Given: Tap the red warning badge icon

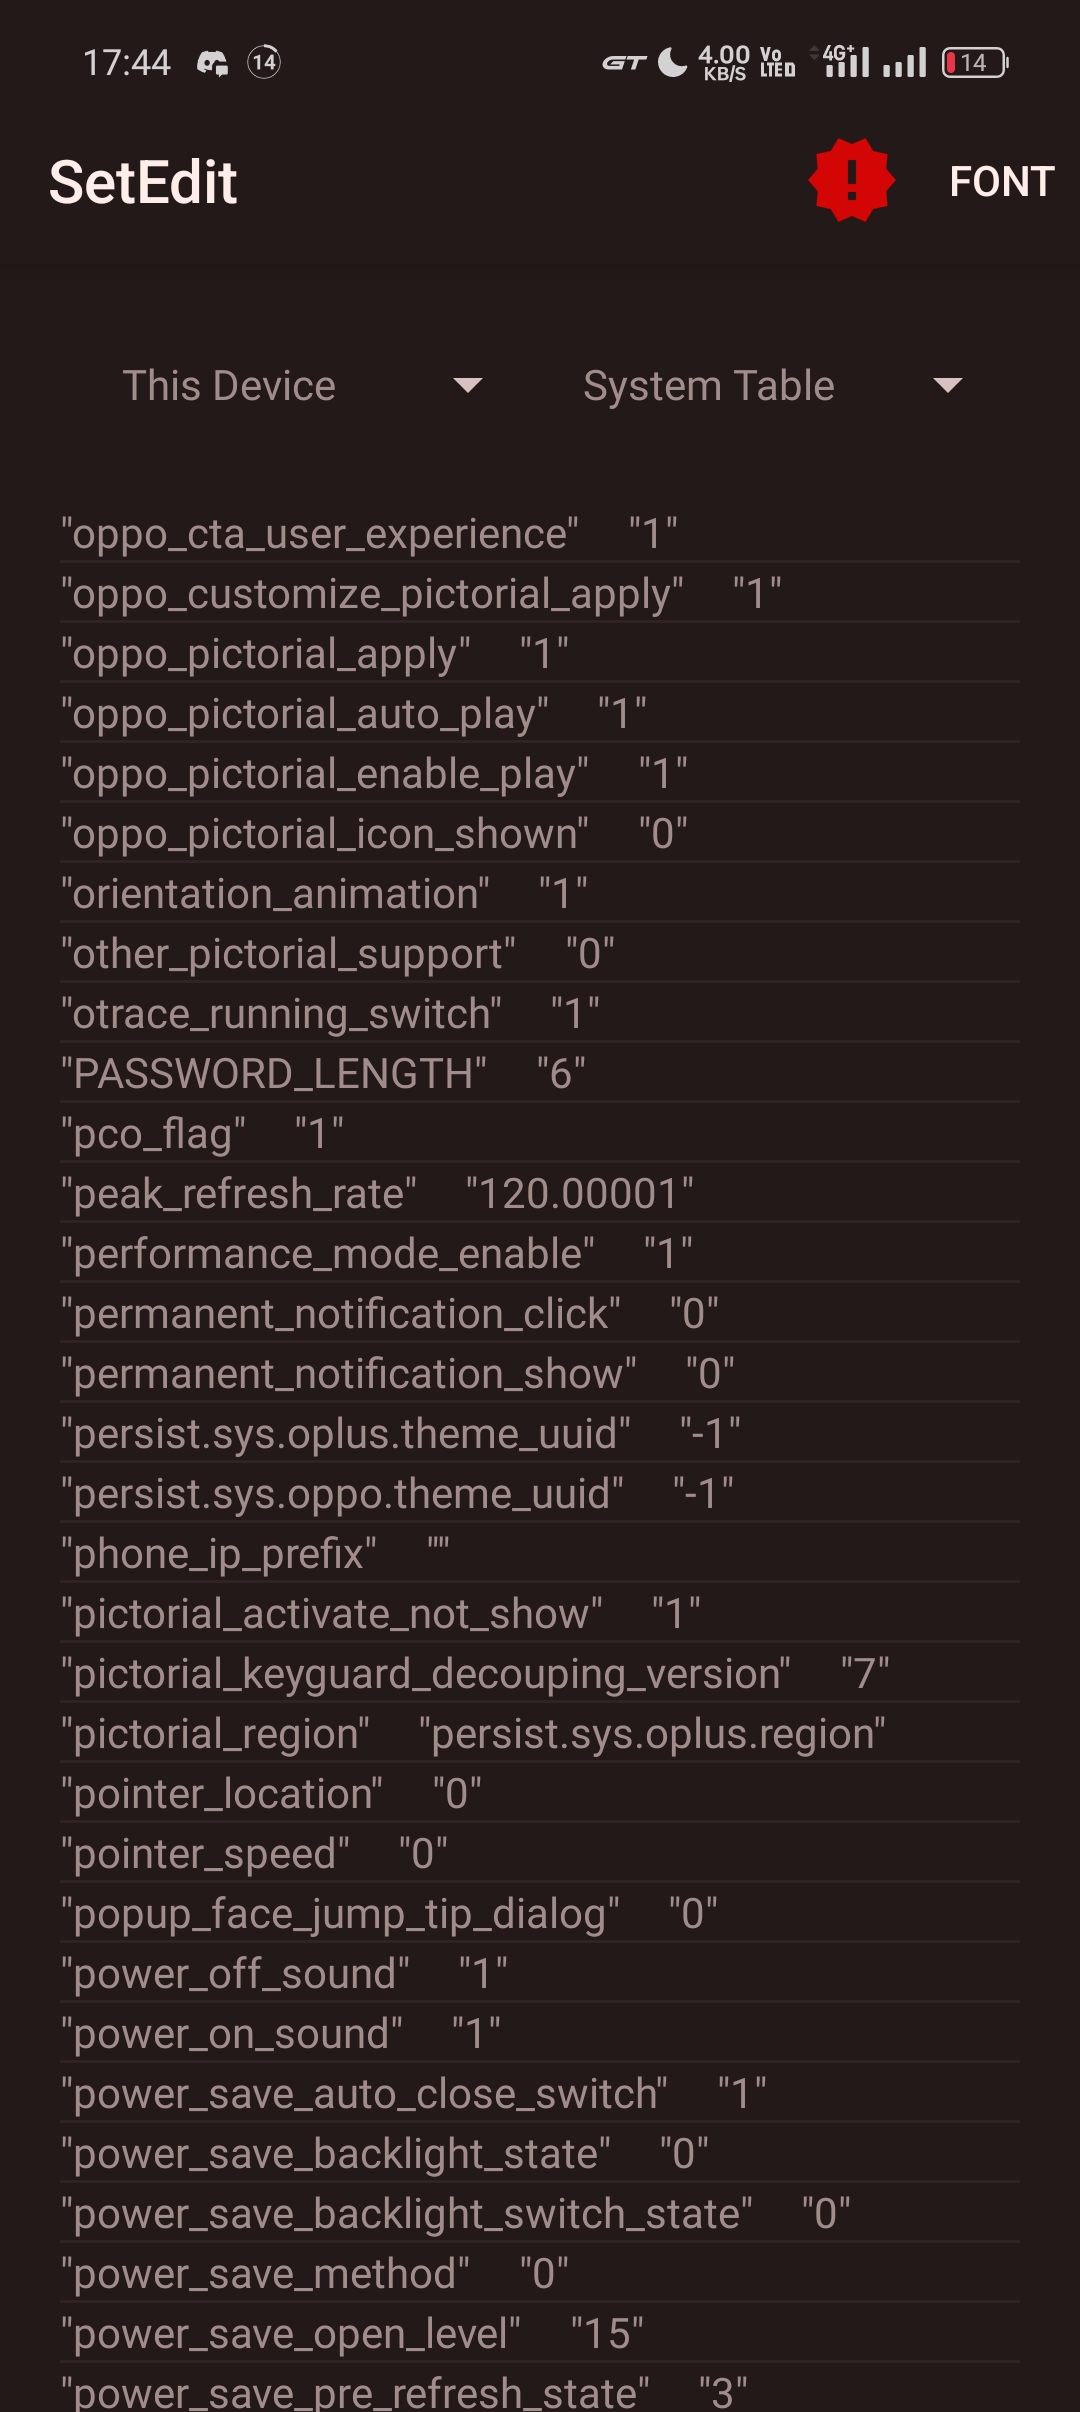Looking at the screenshot, I should pyautogui.click(x=851, y=181).
